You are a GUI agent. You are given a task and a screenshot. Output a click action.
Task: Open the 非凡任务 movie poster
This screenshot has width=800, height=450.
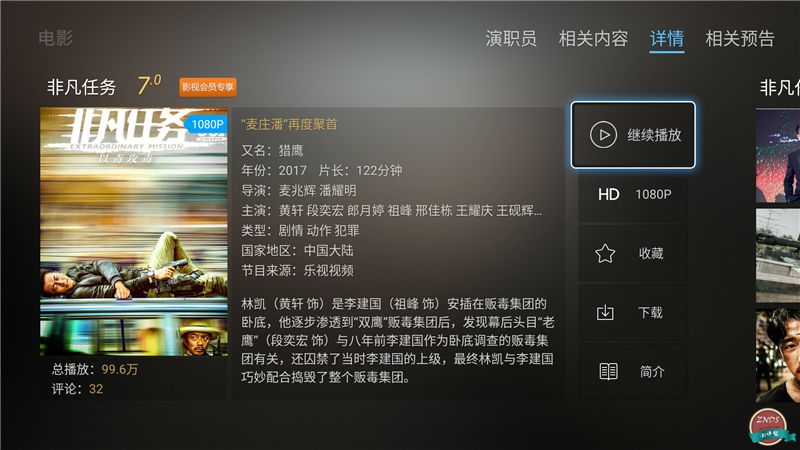tap(134, 231)
